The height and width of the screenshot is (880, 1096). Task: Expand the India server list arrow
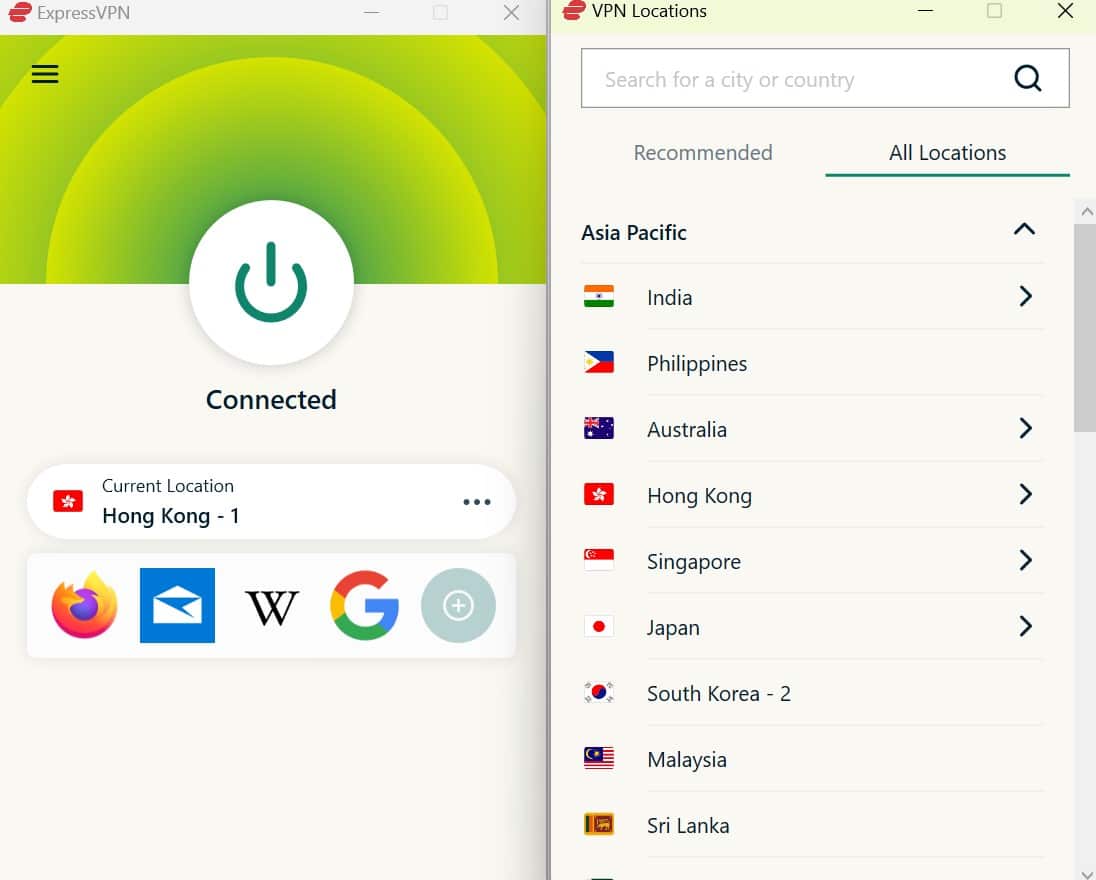(x=1025, y=296)
